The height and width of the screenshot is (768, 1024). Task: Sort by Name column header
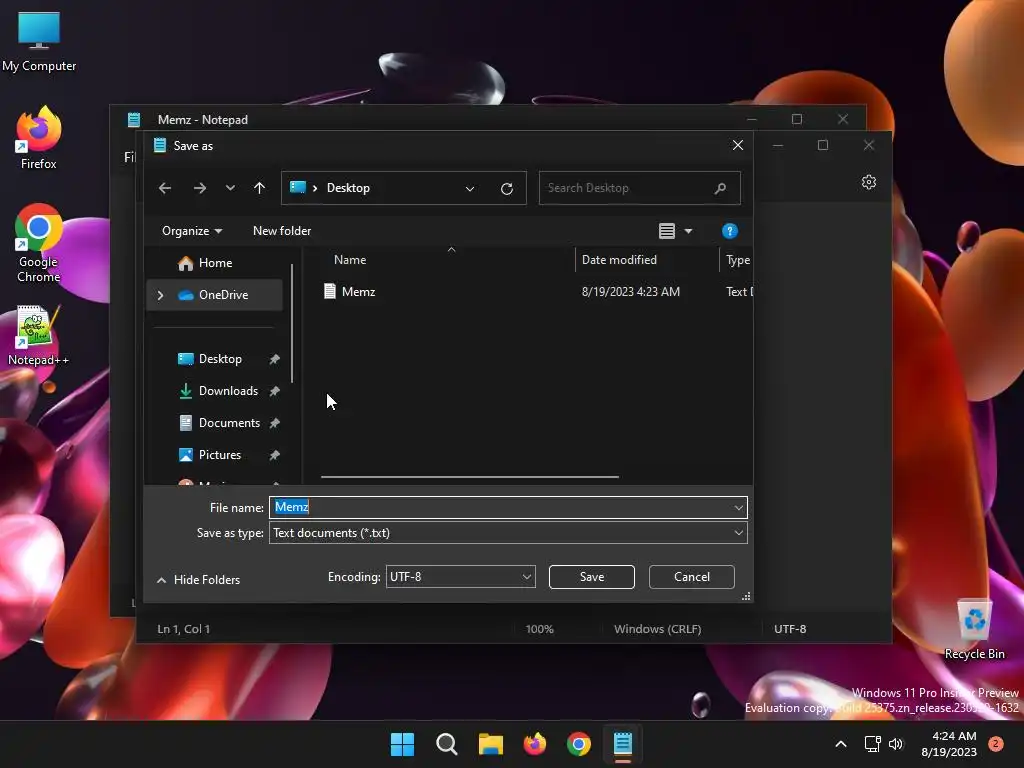click(x=350, y=260)
